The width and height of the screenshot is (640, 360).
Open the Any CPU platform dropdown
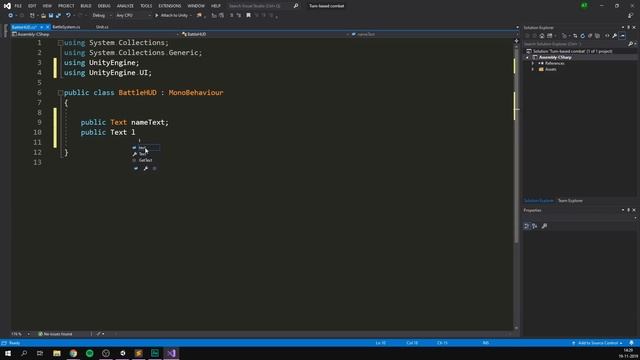[x=133, y=16]
